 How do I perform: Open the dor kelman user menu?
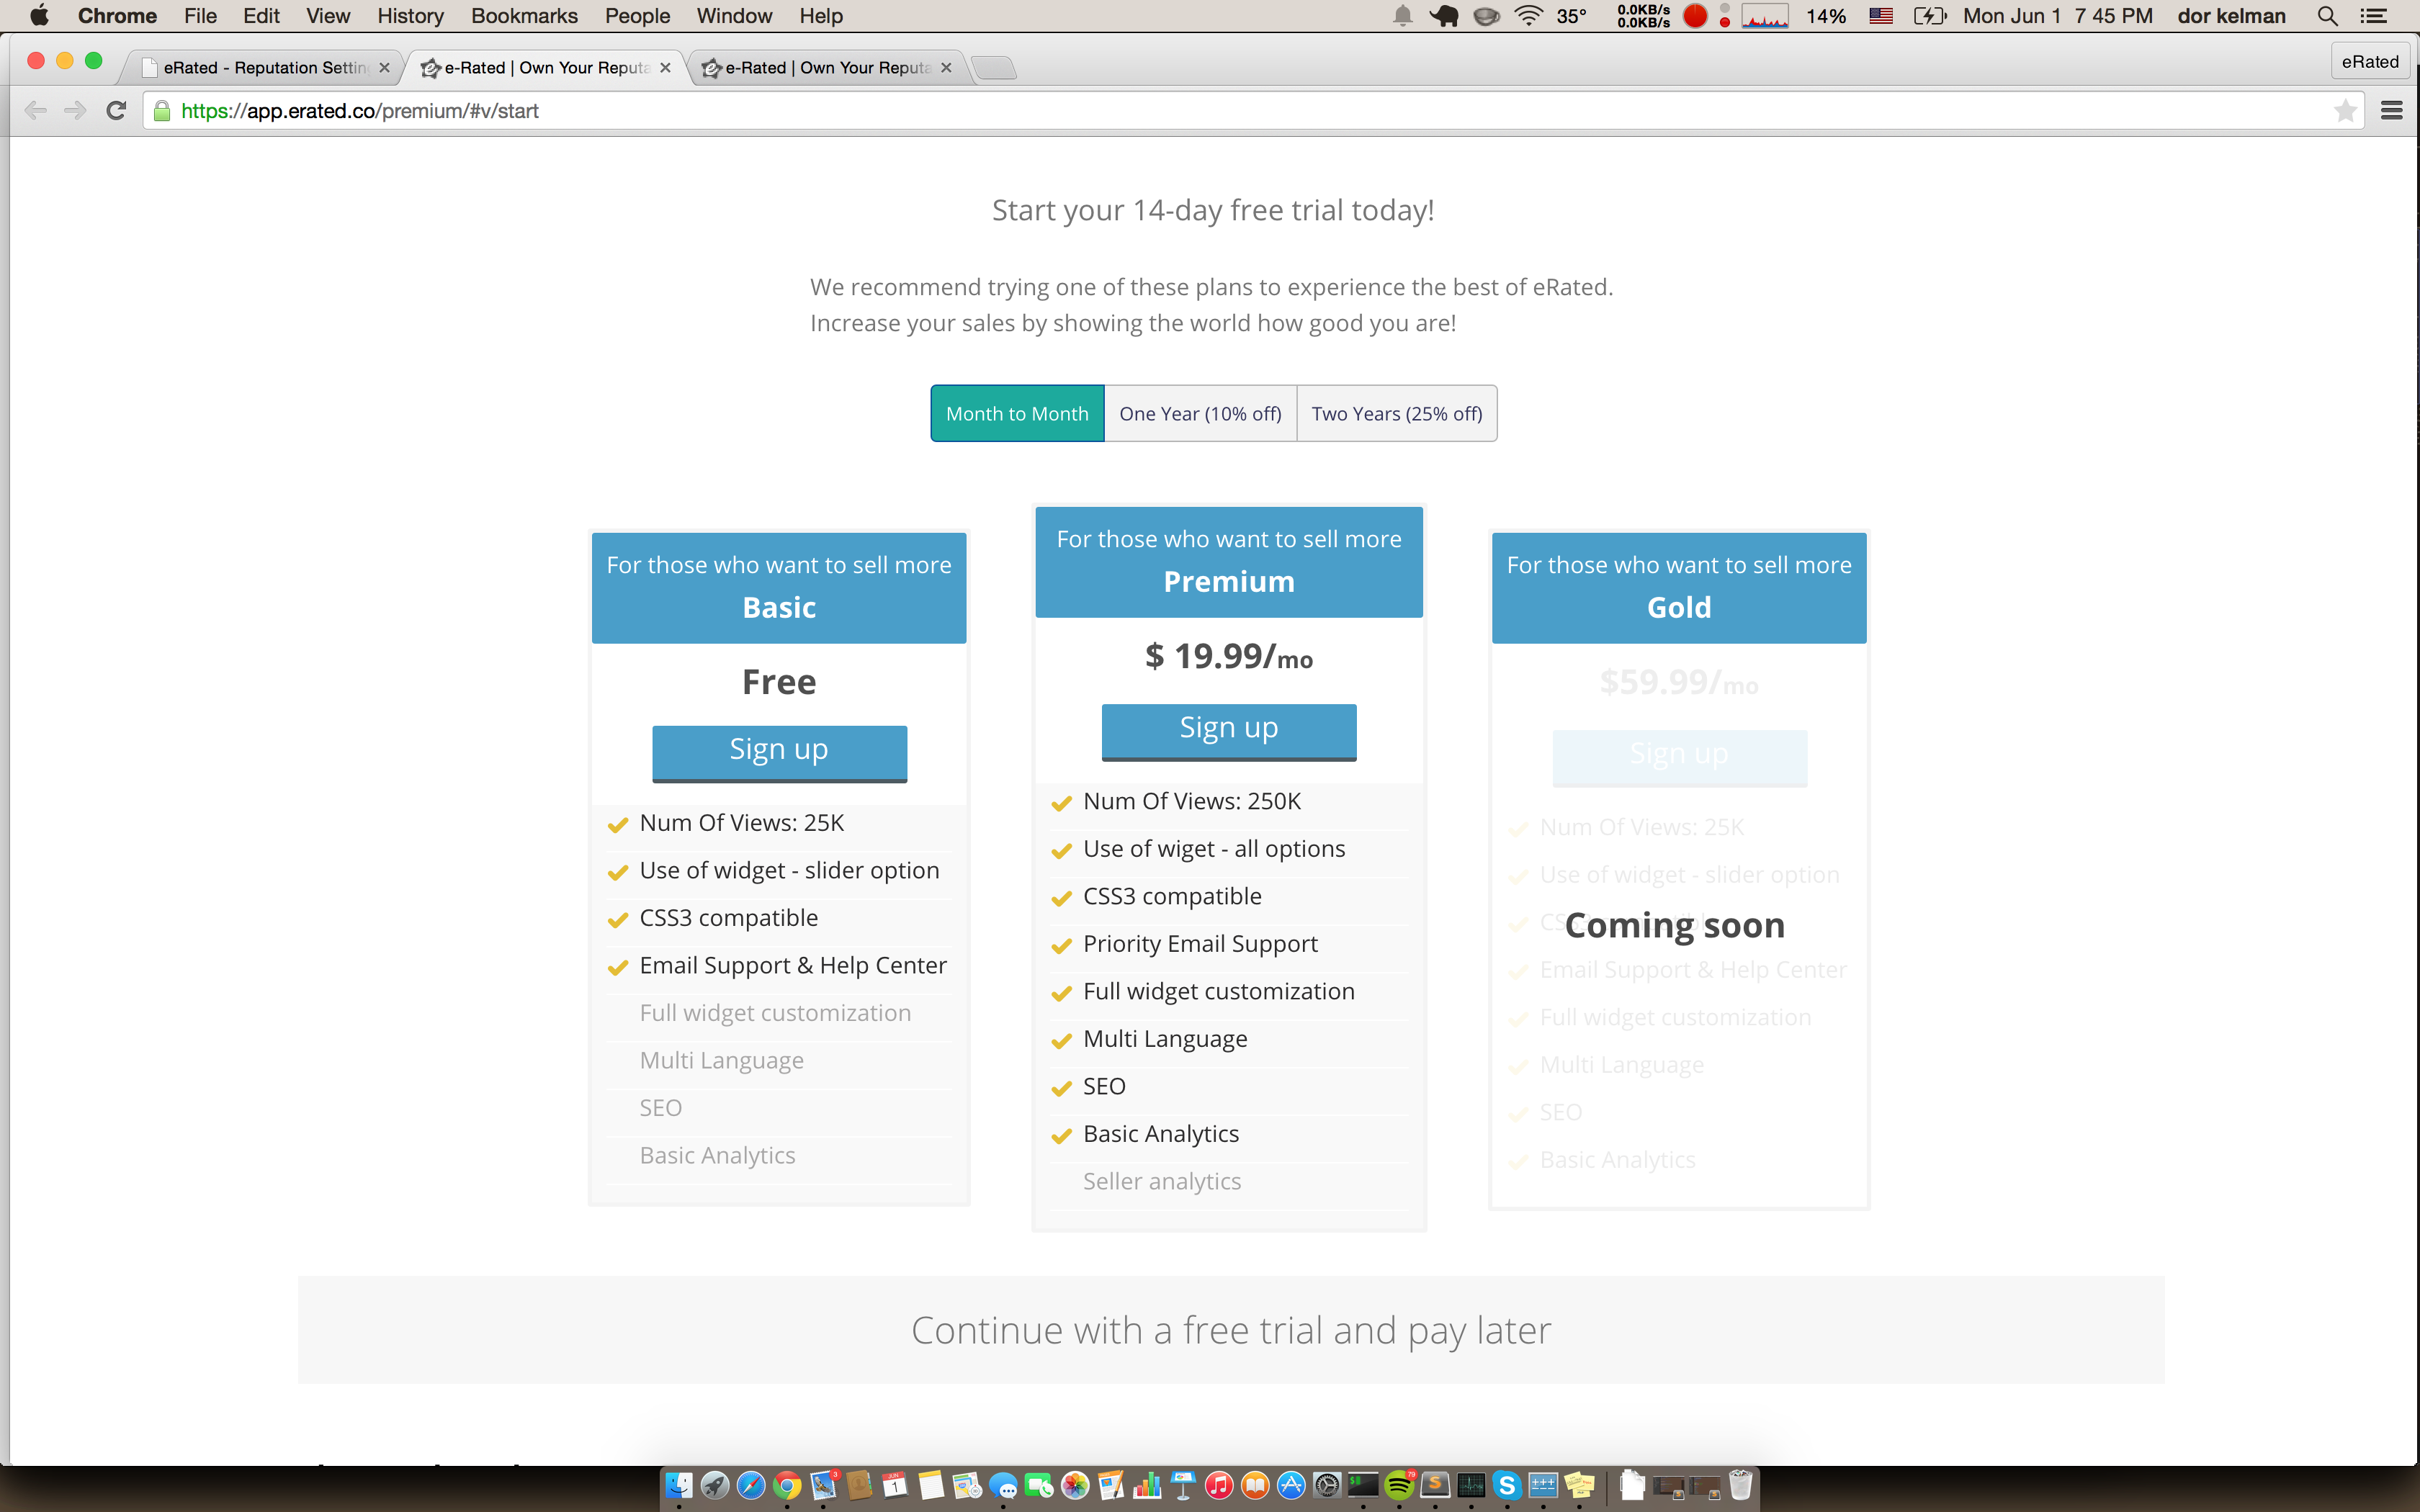pos(2231,16)
